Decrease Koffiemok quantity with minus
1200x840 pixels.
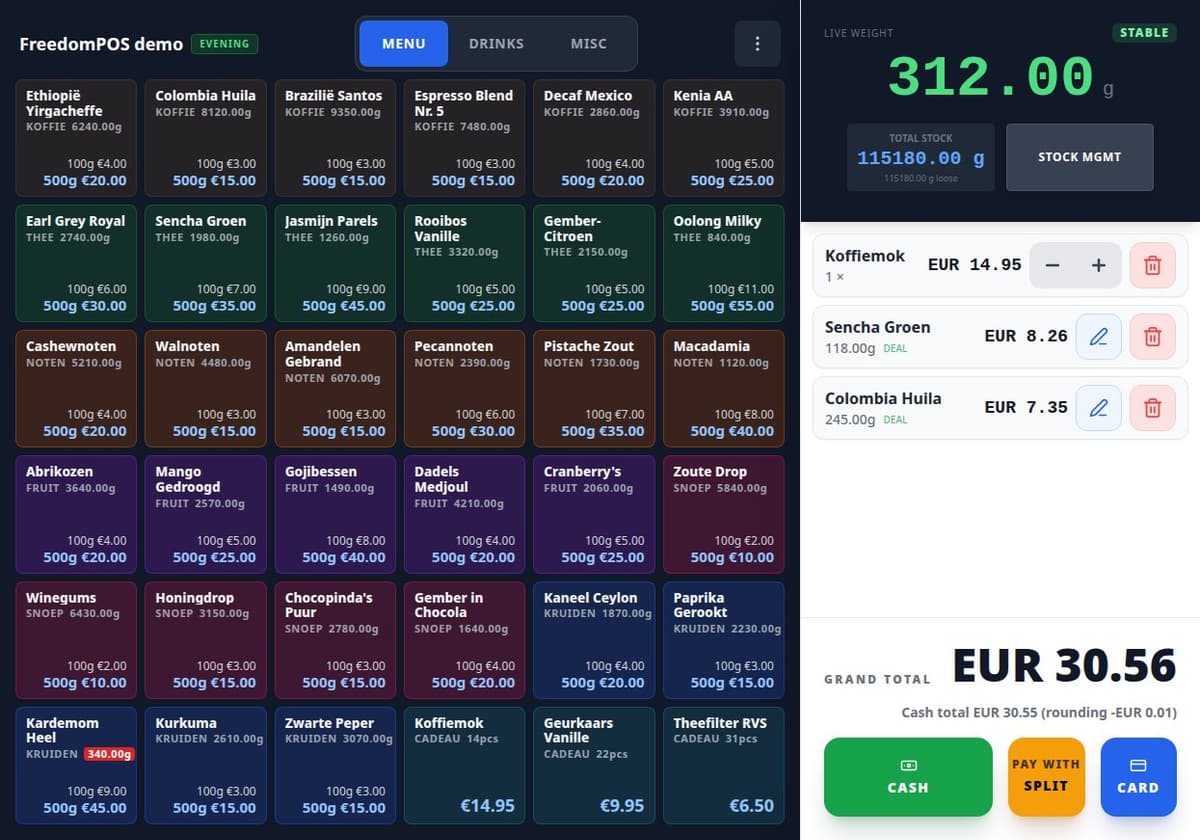pyautogui.click(x=1052, y=265)
